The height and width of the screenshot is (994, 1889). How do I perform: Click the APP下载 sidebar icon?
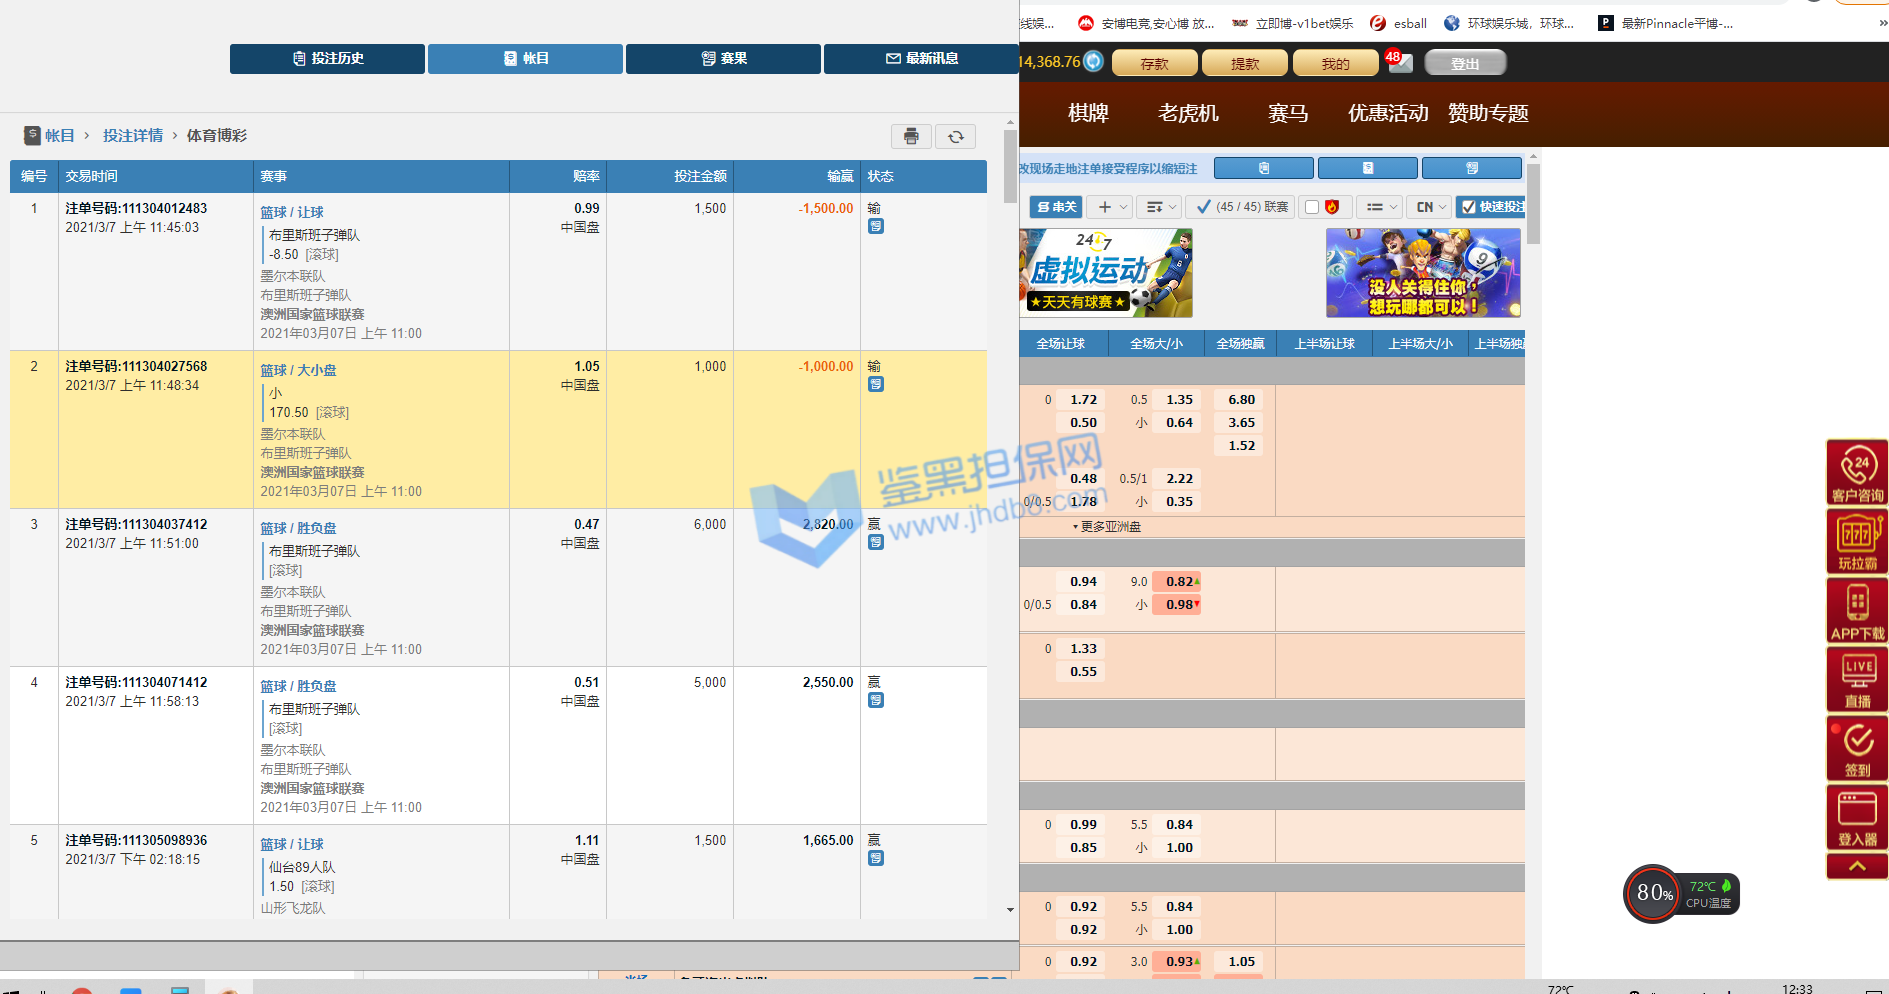1857,610
